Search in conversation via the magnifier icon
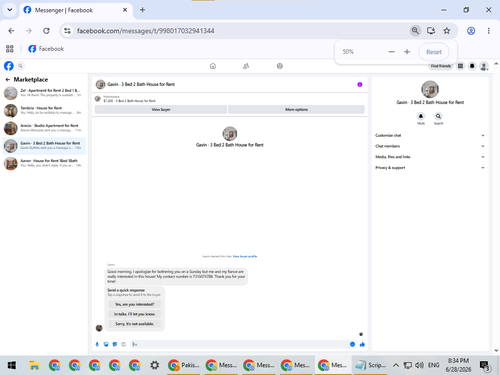 tap(438, 116)
